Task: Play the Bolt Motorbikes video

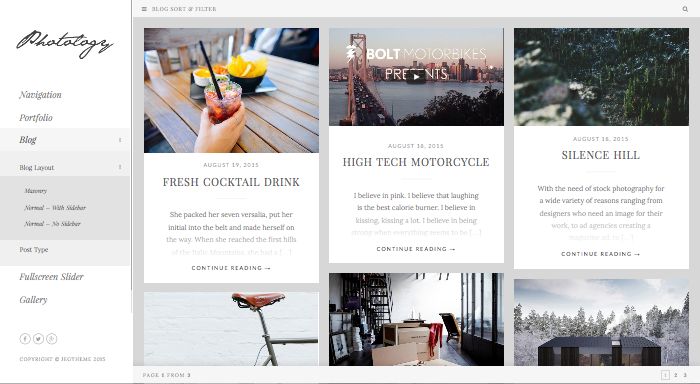Action: click(x=416, y=77)
